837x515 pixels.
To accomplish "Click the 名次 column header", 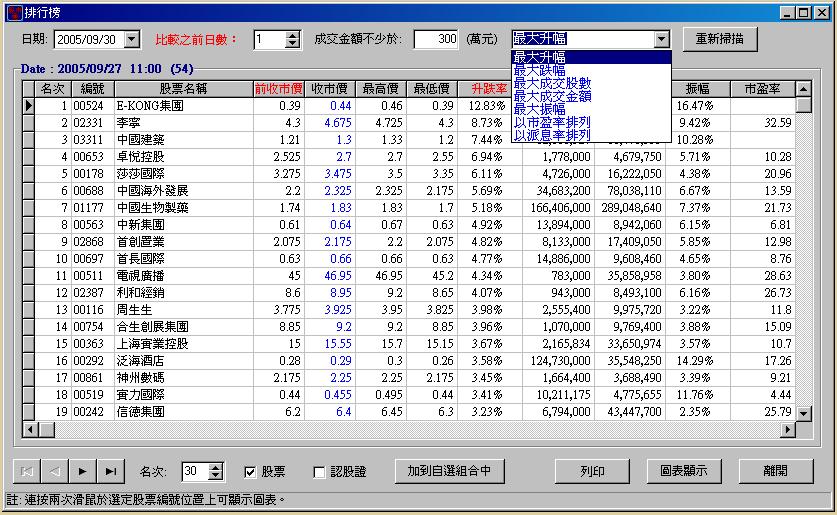I will point(53,89).
